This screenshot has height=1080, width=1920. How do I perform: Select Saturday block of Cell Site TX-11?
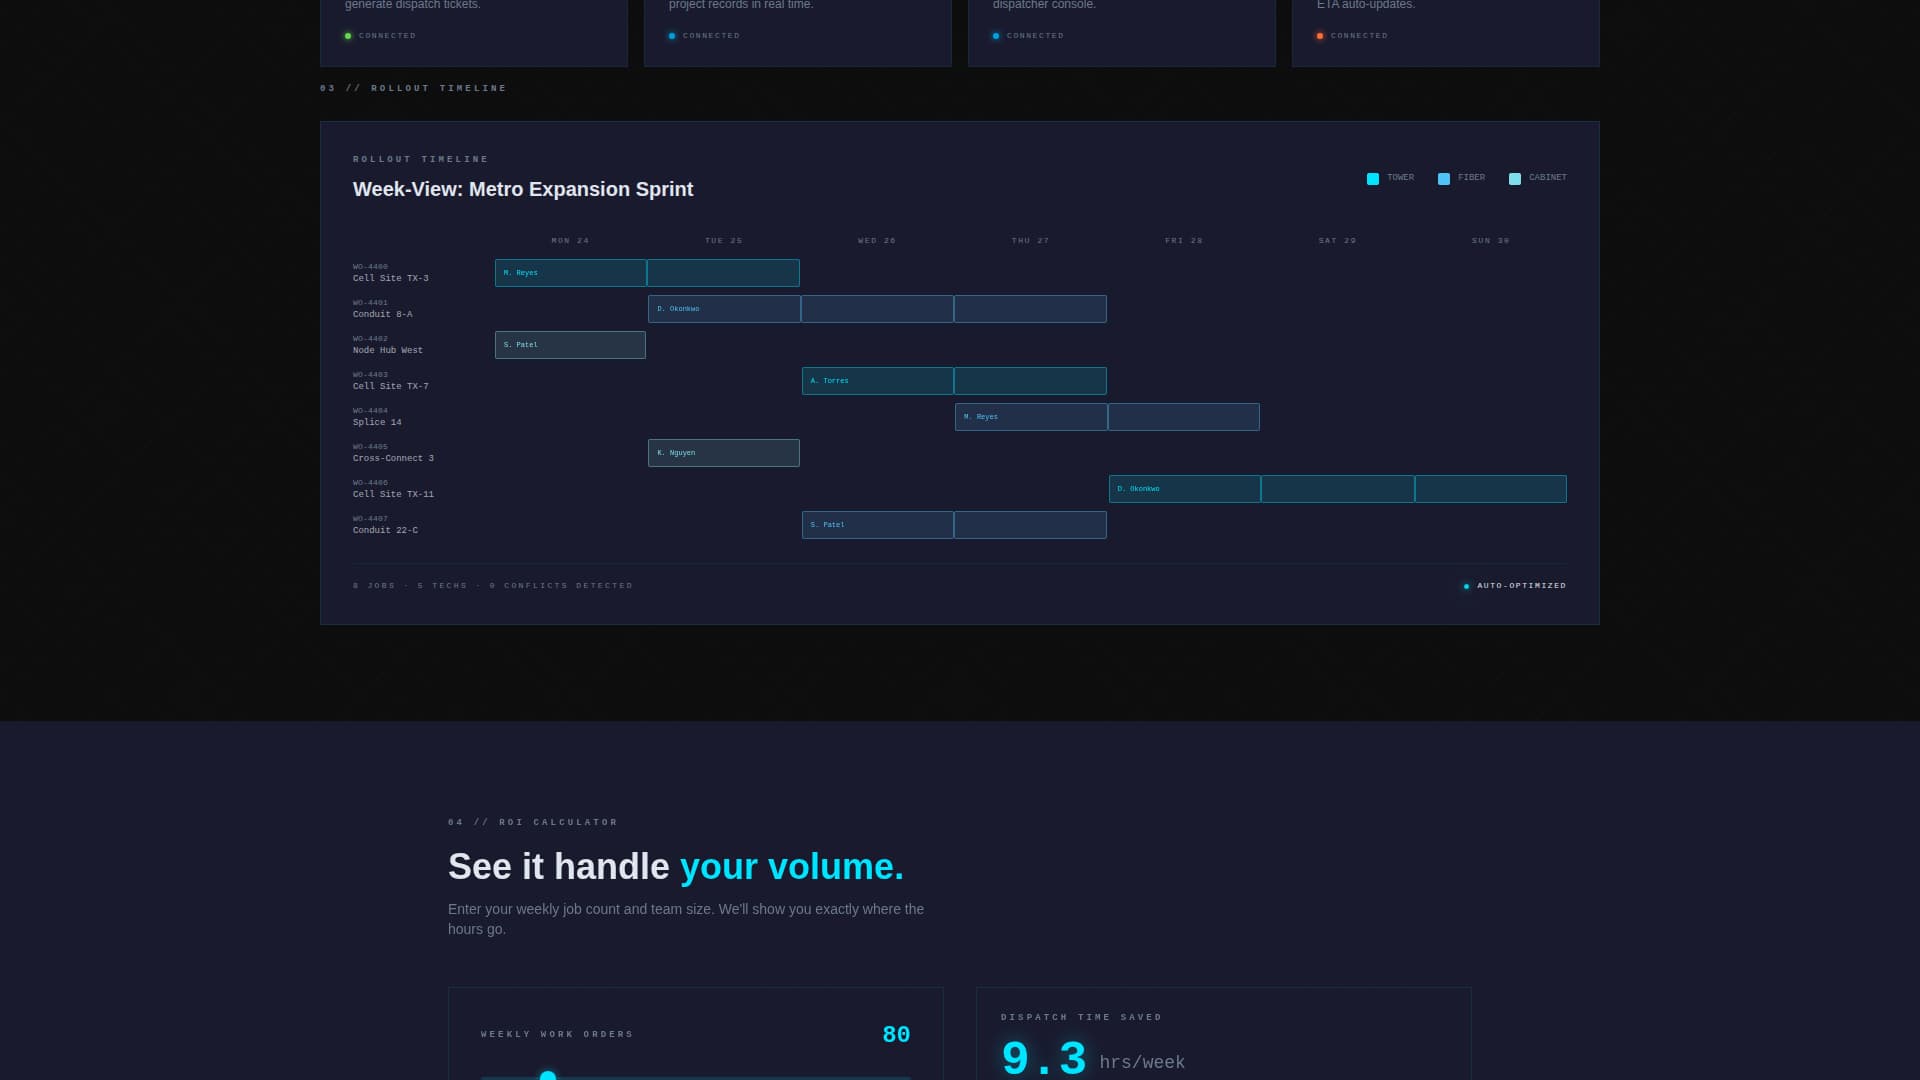[x=1337, y=489]
